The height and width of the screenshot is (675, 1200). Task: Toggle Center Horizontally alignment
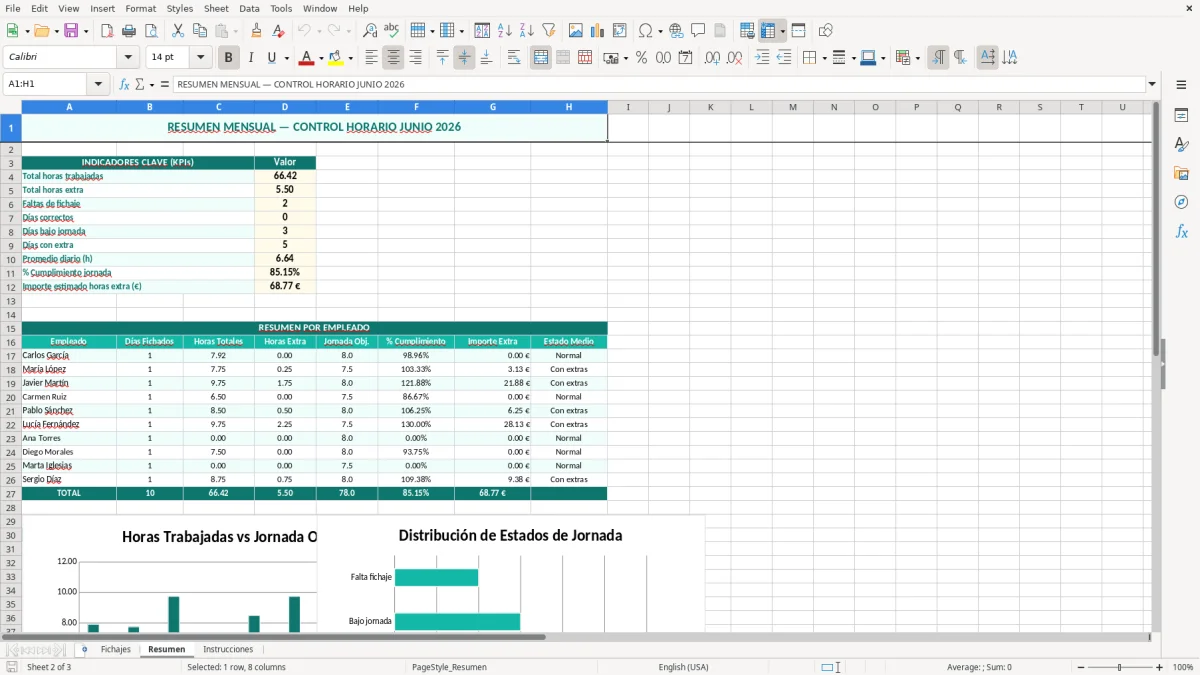click(x=394, y=58)
